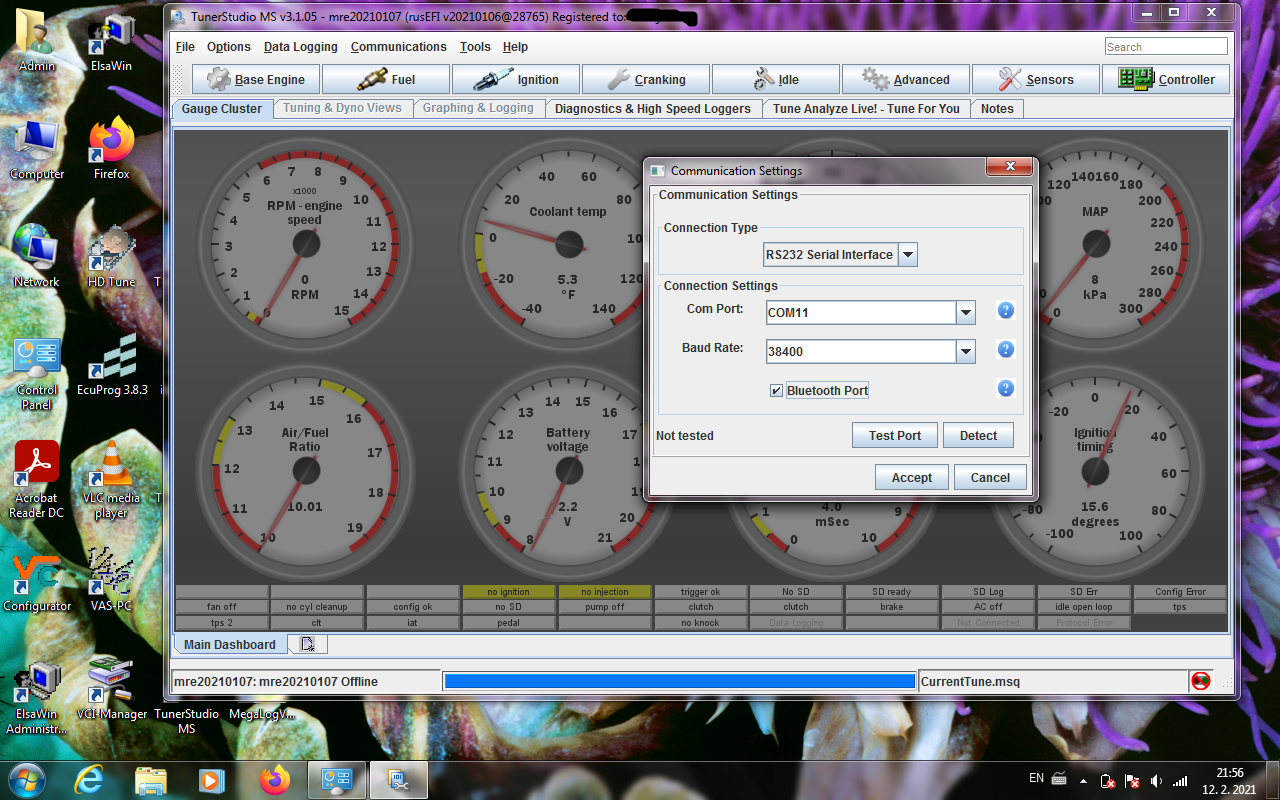Click Accept in Communication Settings
Screen dimensions: 1280x800
pos(912,477)
